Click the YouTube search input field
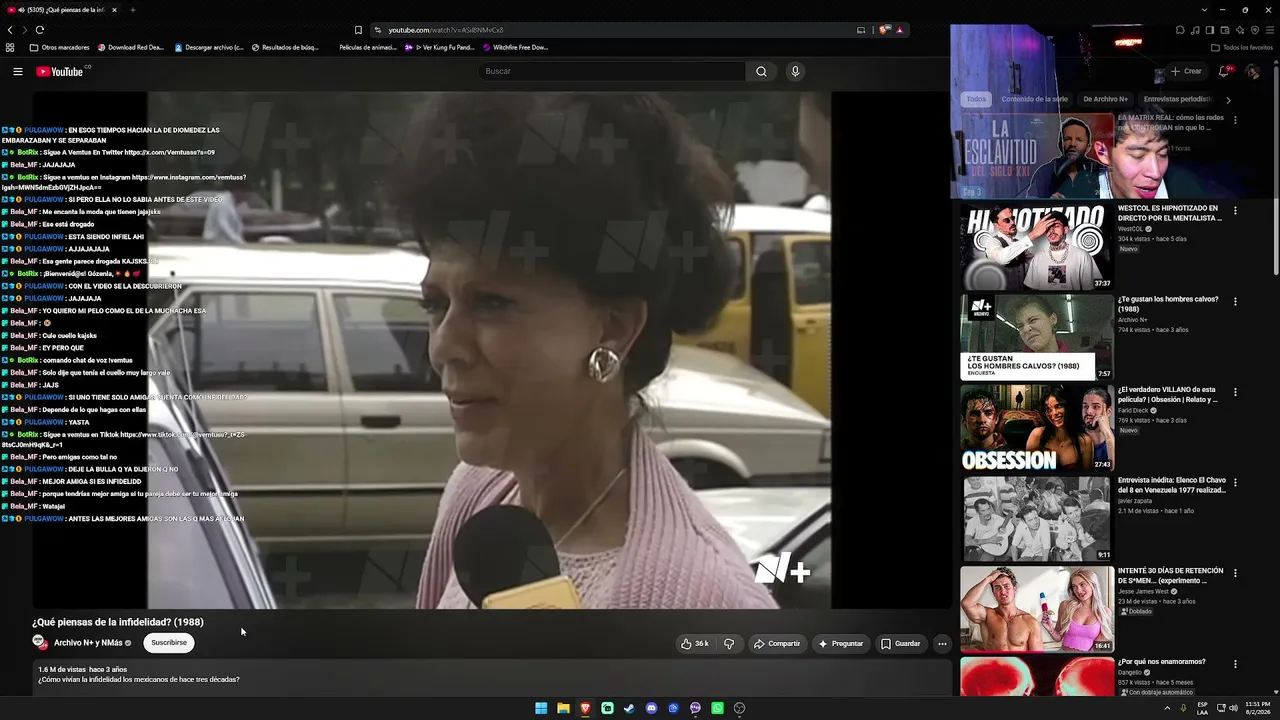This screenshot has height=720, width=1280. (611, 71)
